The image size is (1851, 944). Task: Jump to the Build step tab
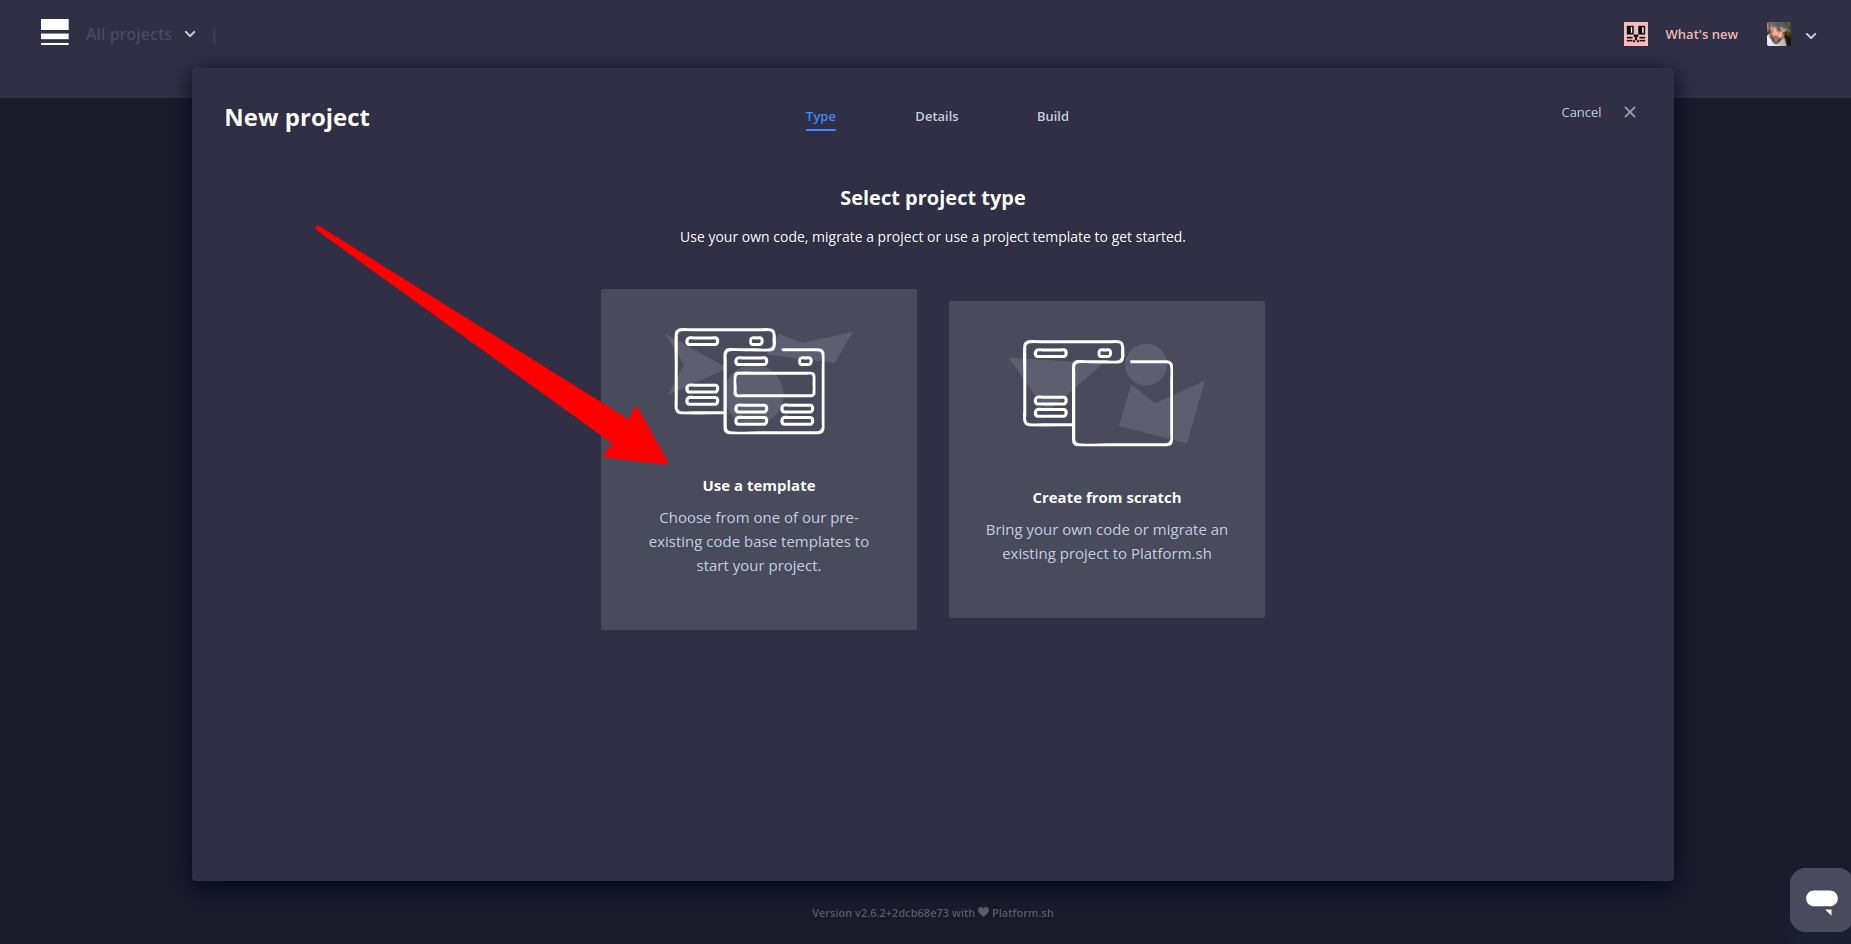point(1052,116)
